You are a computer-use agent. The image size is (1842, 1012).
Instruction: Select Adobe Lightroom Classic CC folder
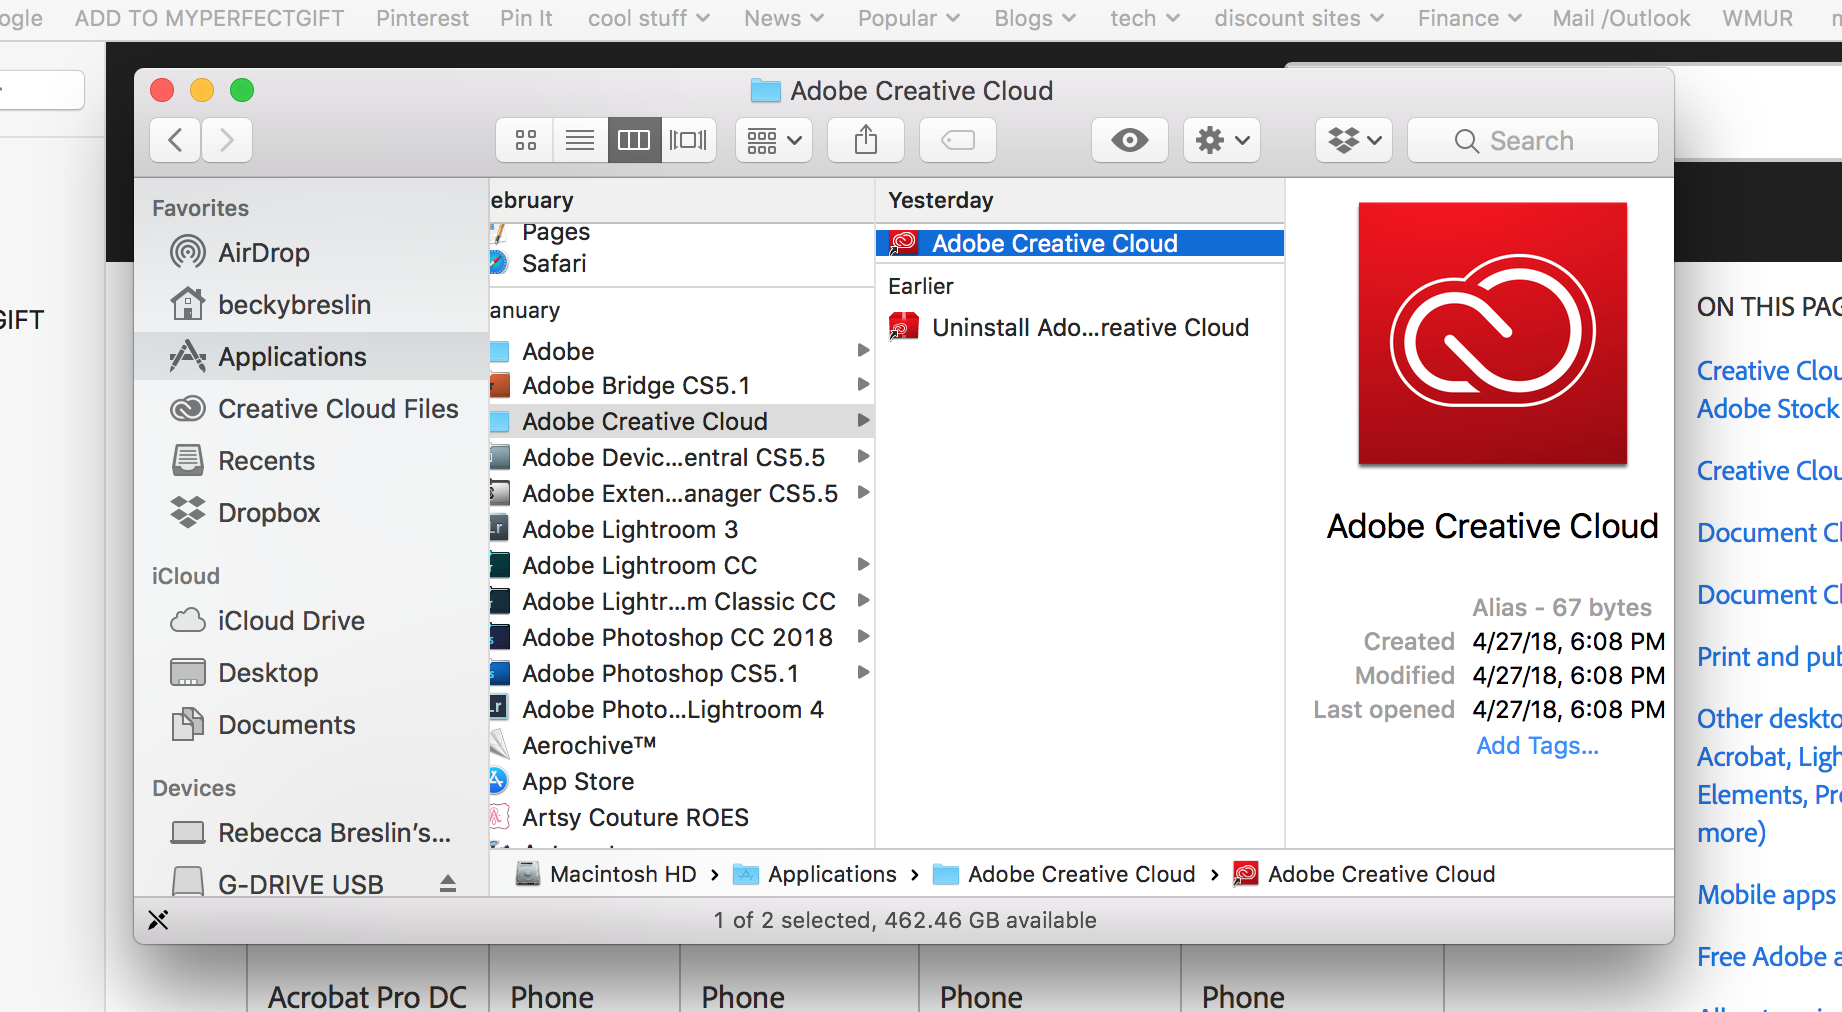682,601
